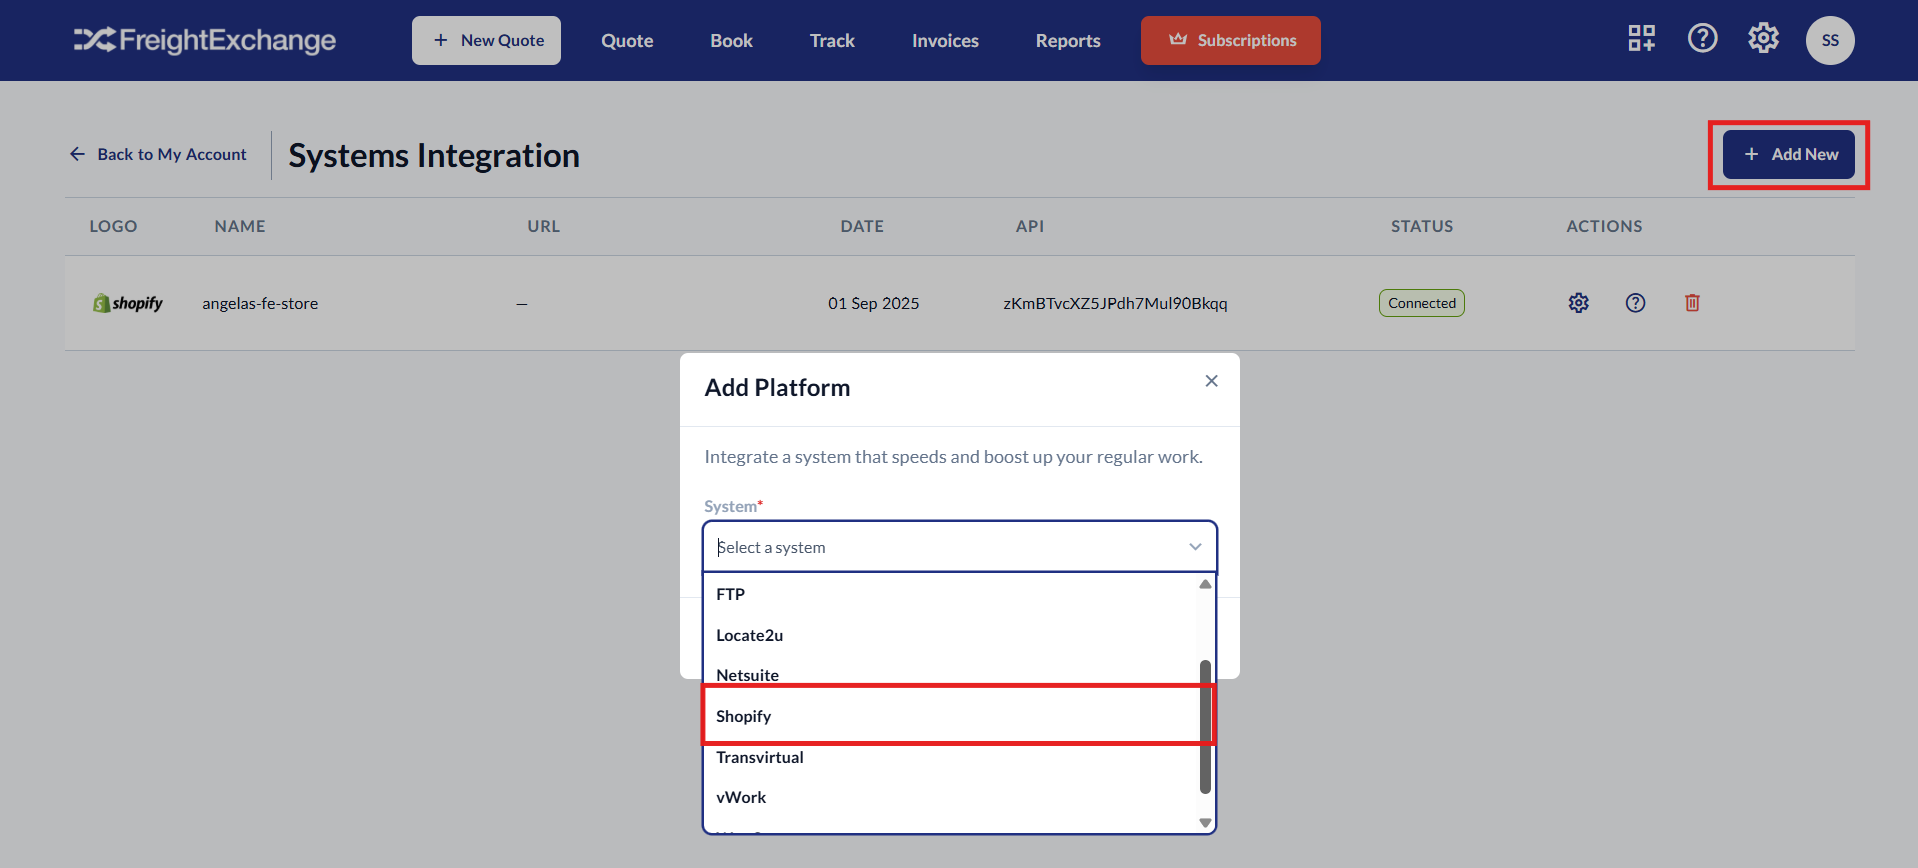Open help icon in Shopify row actions
Image resolution: width=1918 pixels, height=868 pixels.
pyautogui.click(x=1635, y=303)
